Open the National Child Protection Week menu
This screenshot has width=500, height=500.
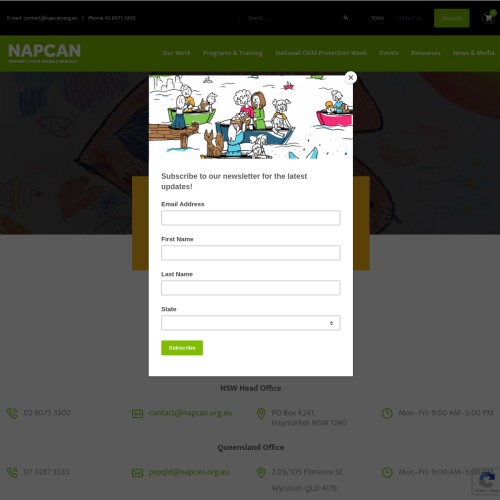coord(321,53)
